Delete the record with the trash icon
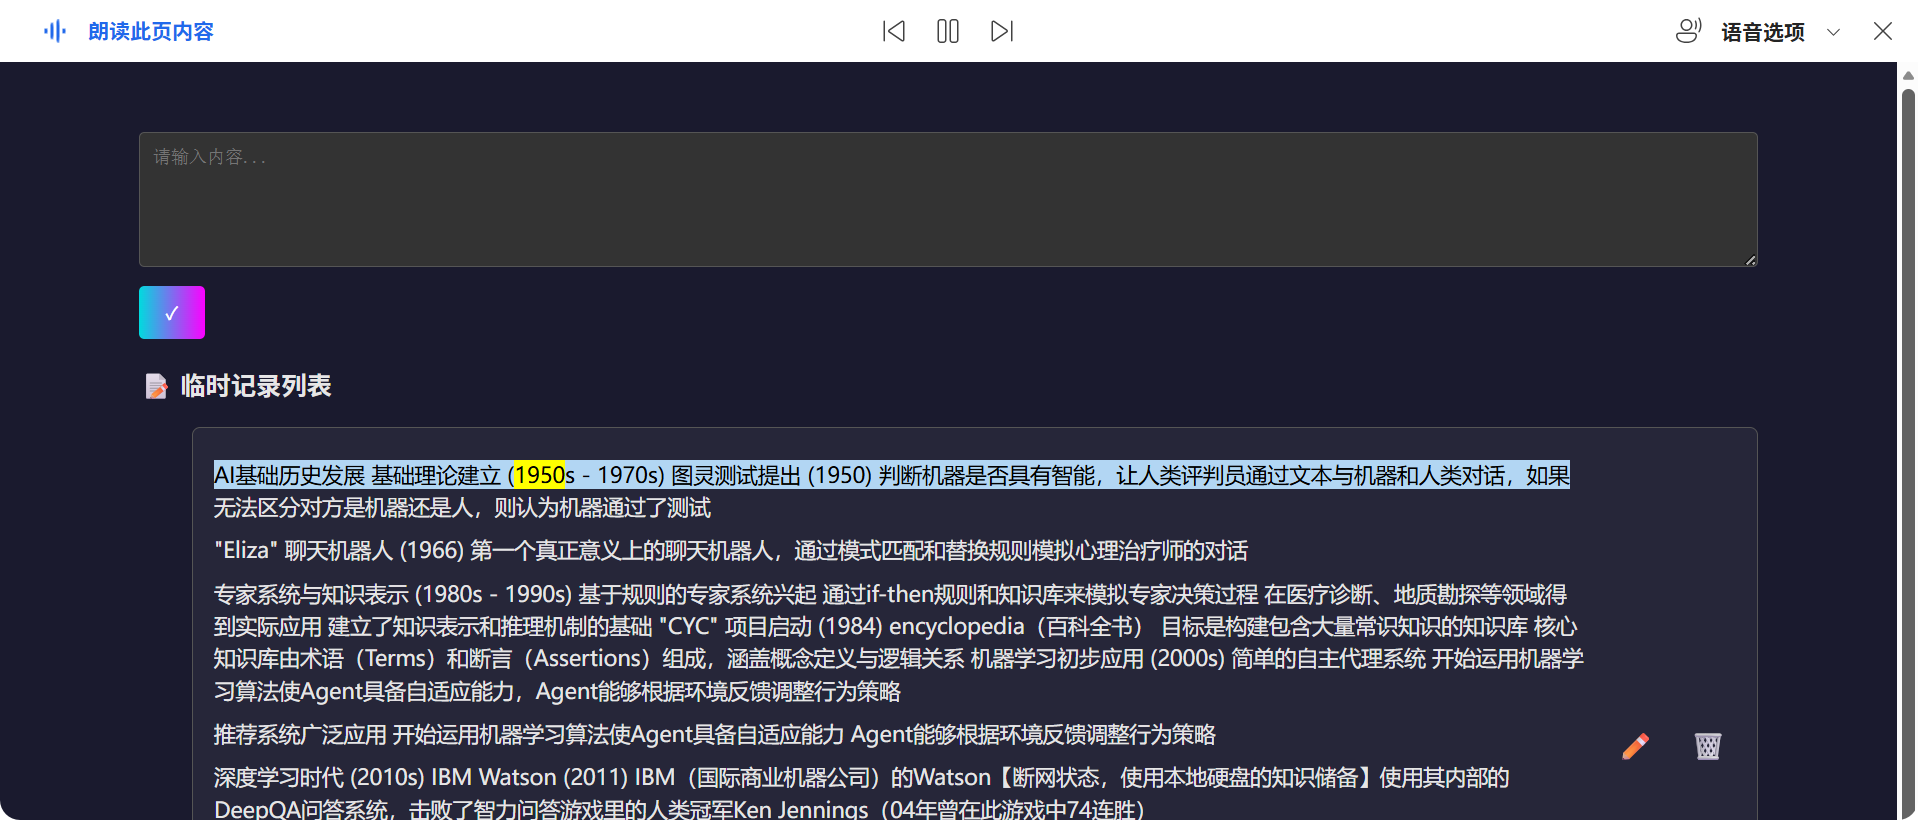 (x=1708, y=746)
